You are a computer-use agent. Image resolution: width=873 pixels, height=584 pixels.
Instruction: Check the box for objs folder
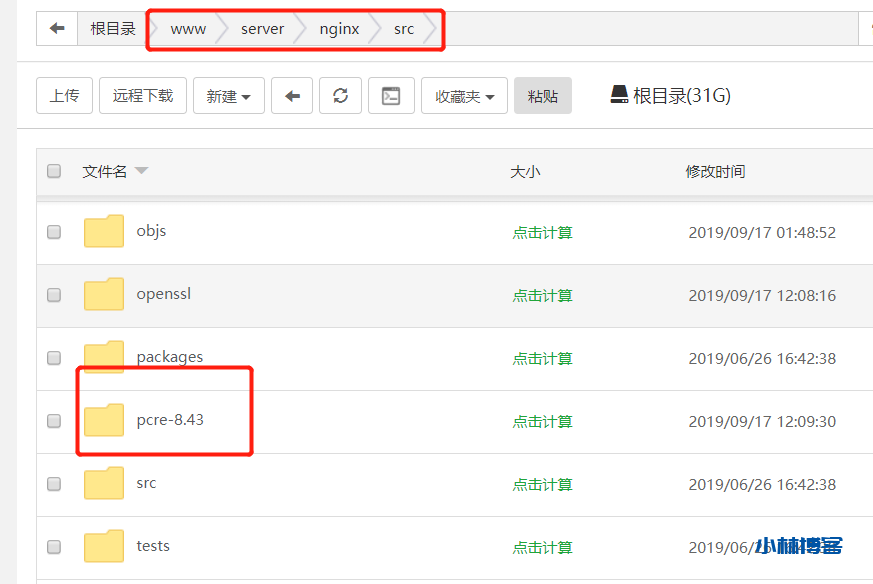click(x=54, y=232)
